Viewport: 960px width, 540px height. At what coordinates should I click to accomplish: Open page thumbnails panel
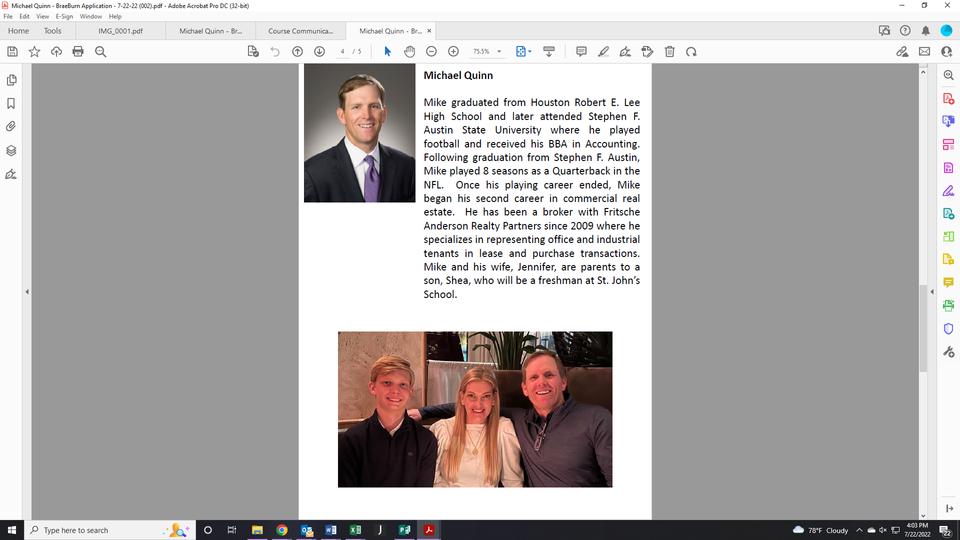coord(11,80)
